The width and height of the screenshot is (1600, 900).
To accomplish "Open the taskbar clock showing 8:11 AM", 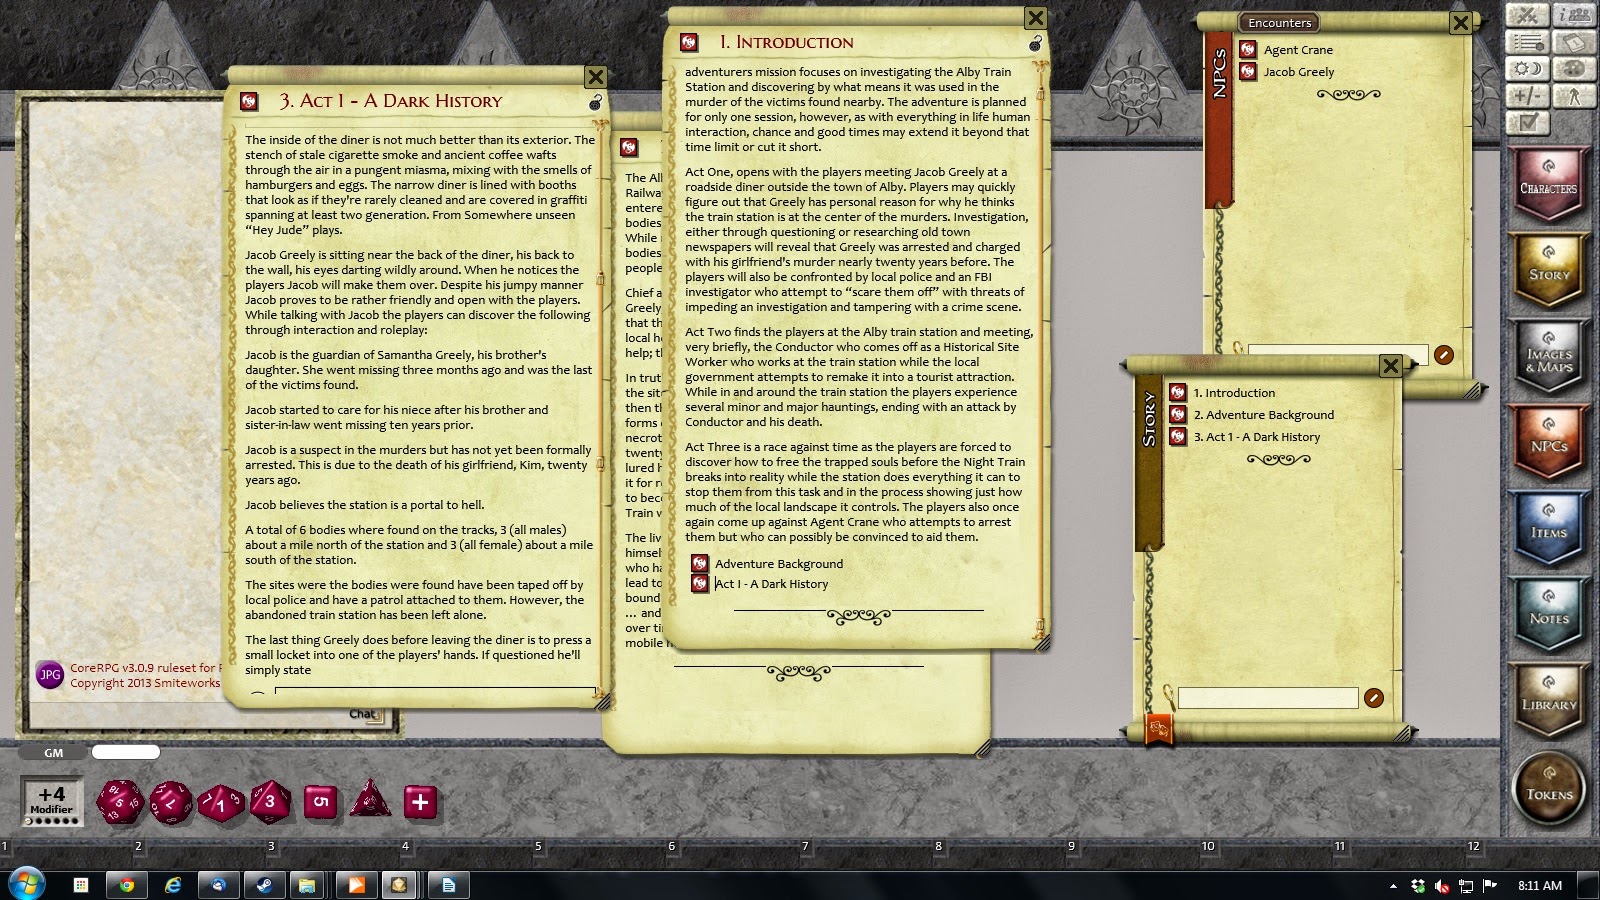I will pyautogui.click(x=1540, y=885).
